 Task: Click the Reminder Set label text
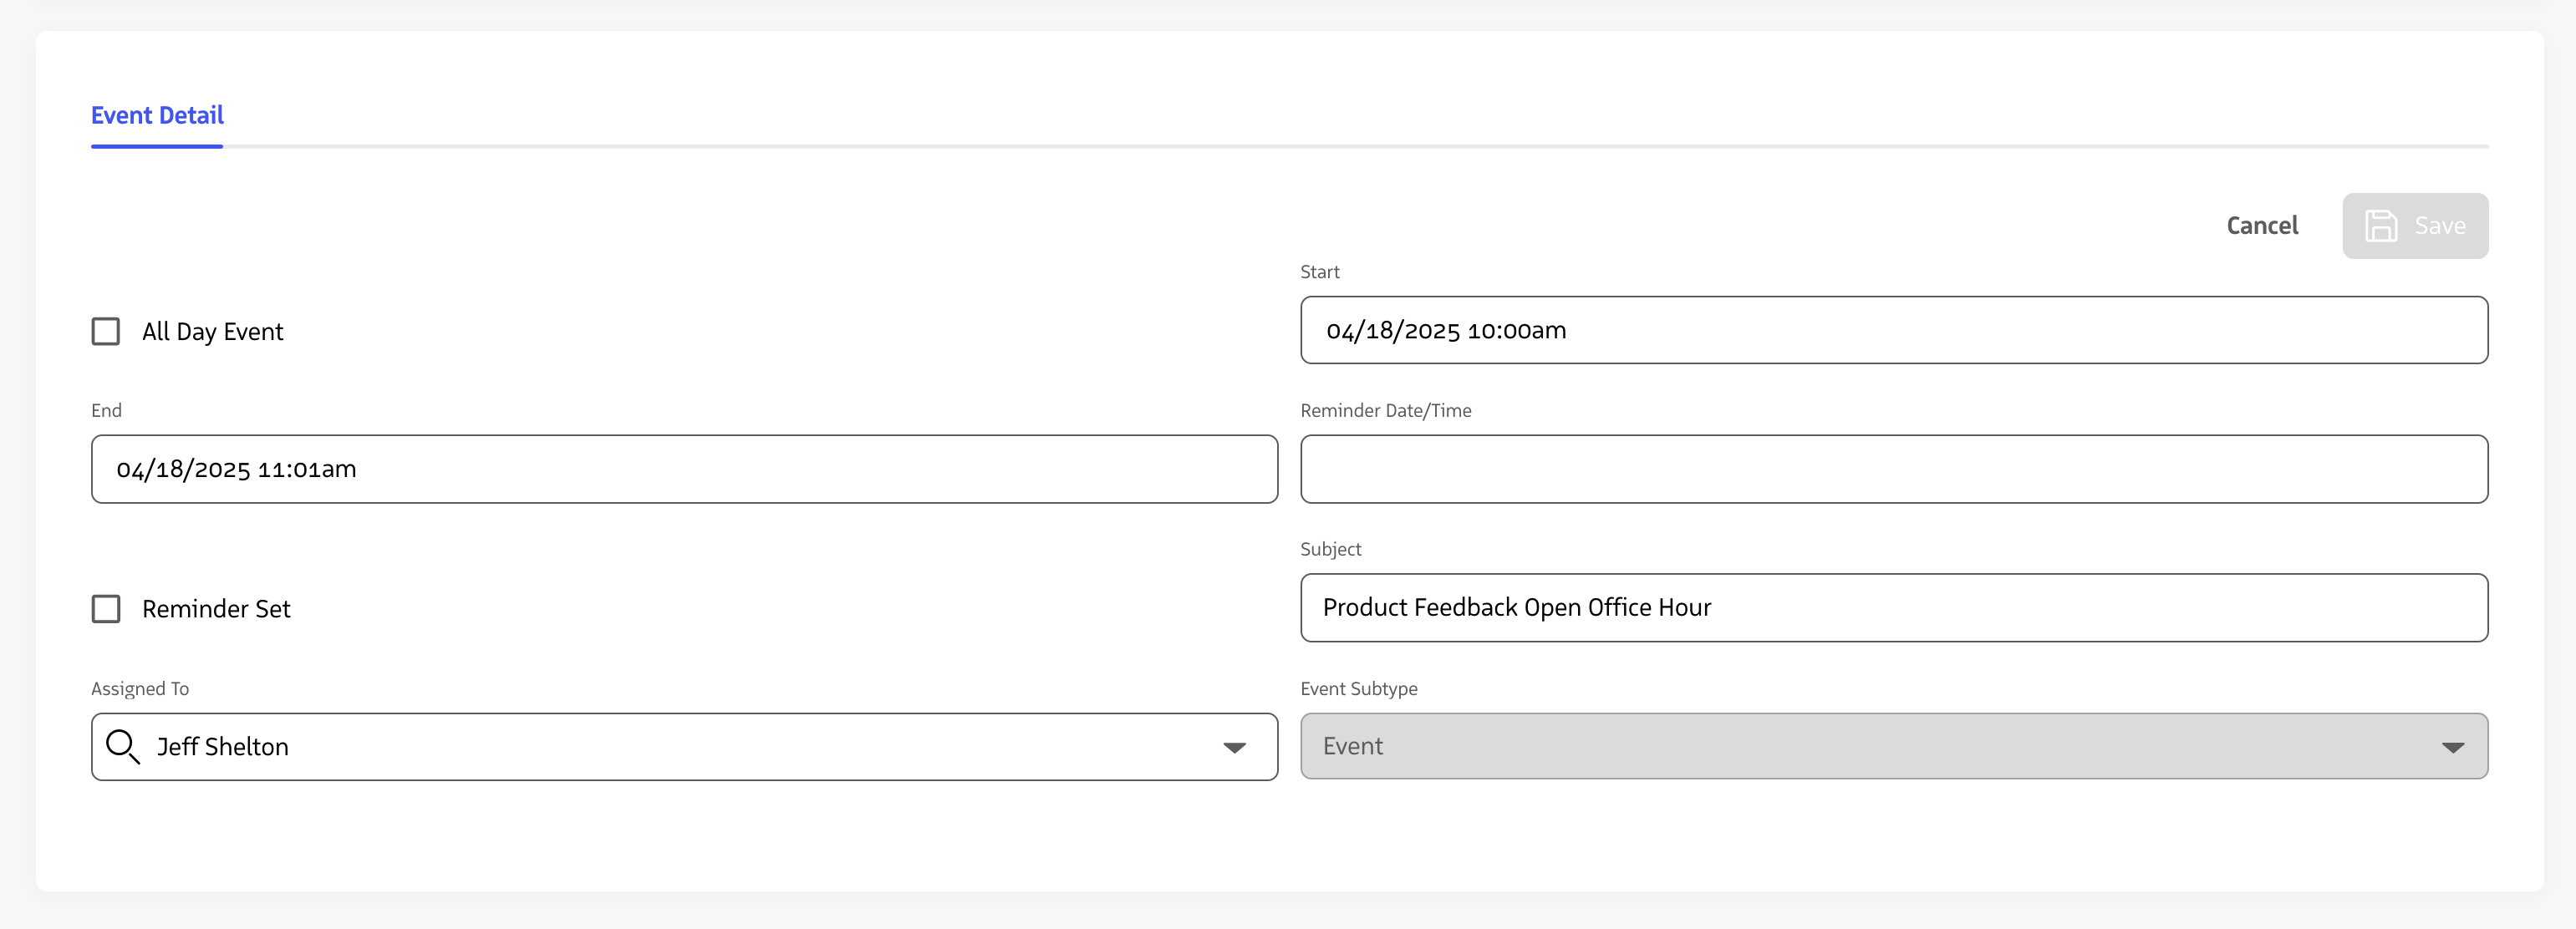[x=216, y=610]
